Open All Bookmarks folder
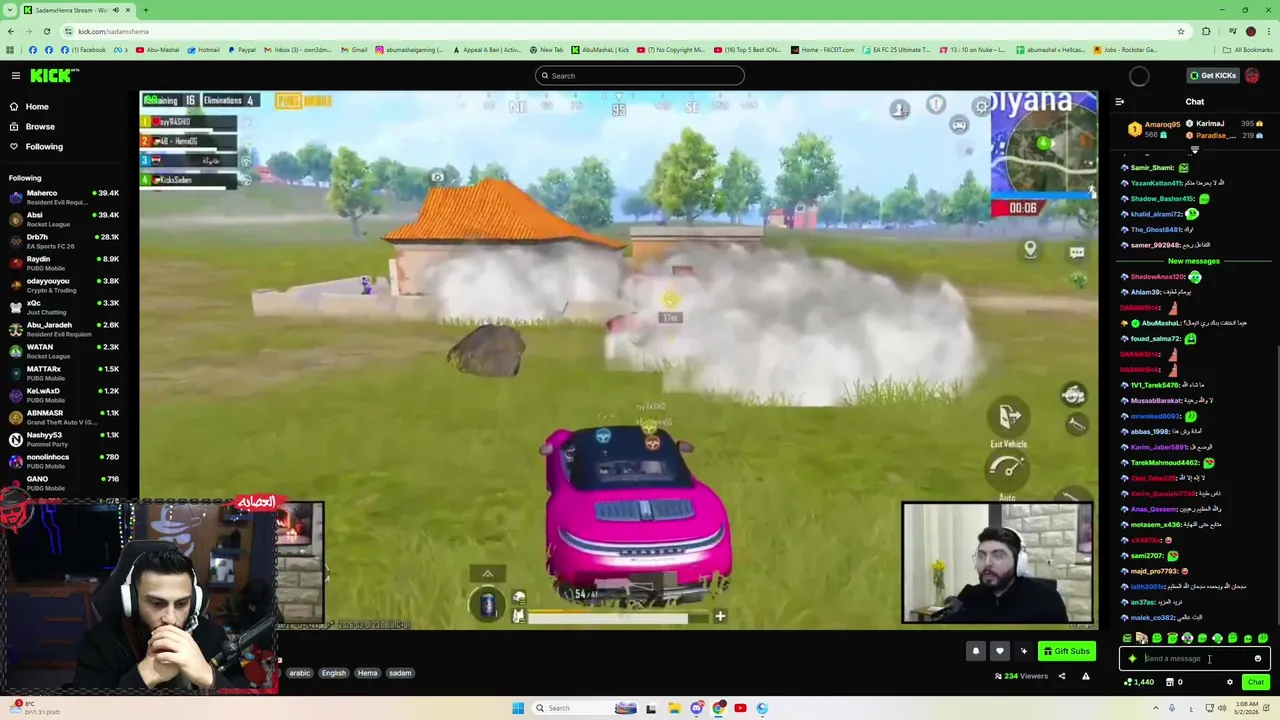Image resolution: width=1280 pixels, height=720 pixels. [x=1248, y=50]
